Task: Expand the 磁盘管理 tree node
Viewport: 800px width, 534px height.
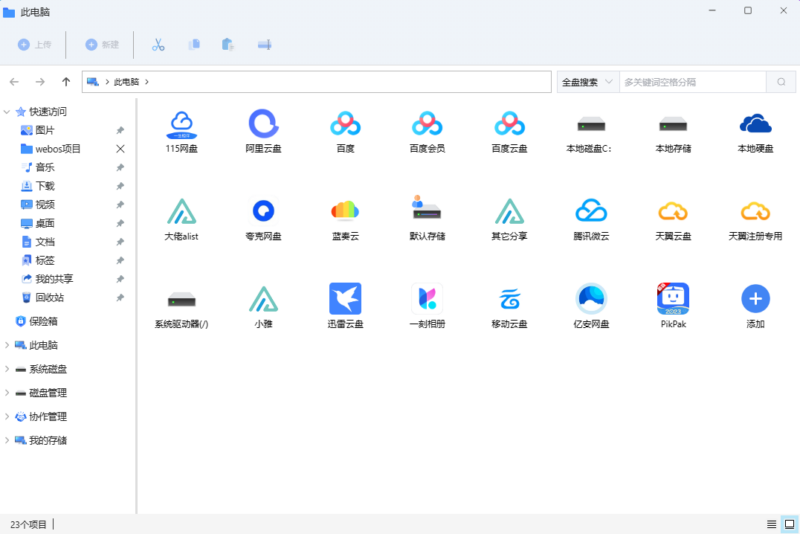Action: click(7, 393)
